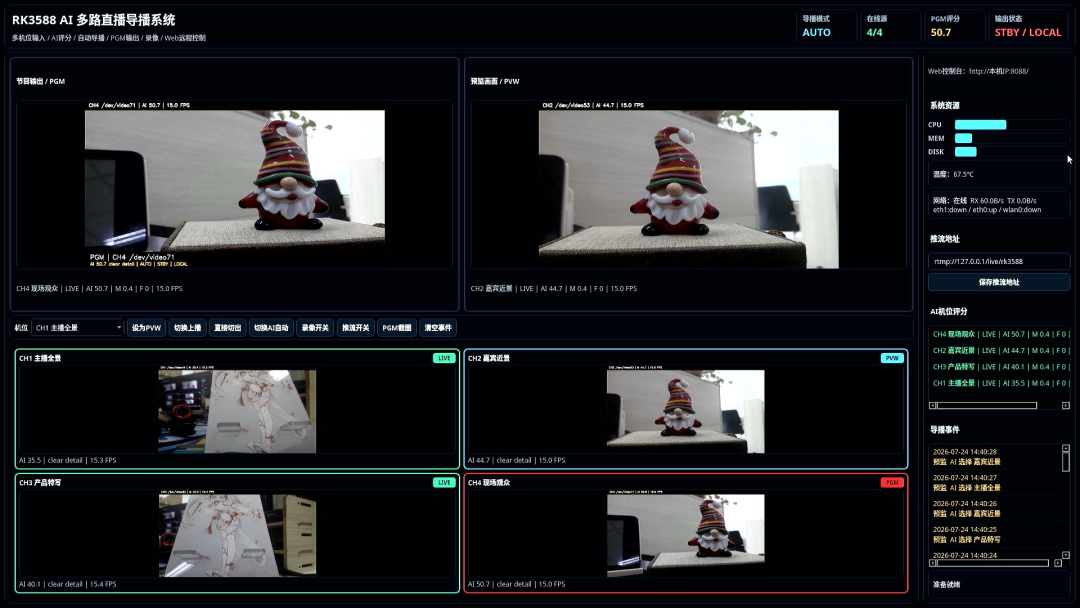The height and width of the screenshot is (608, 1080).
Task: Toggle recording with 录像开关
Action: (x=315, y=328)
